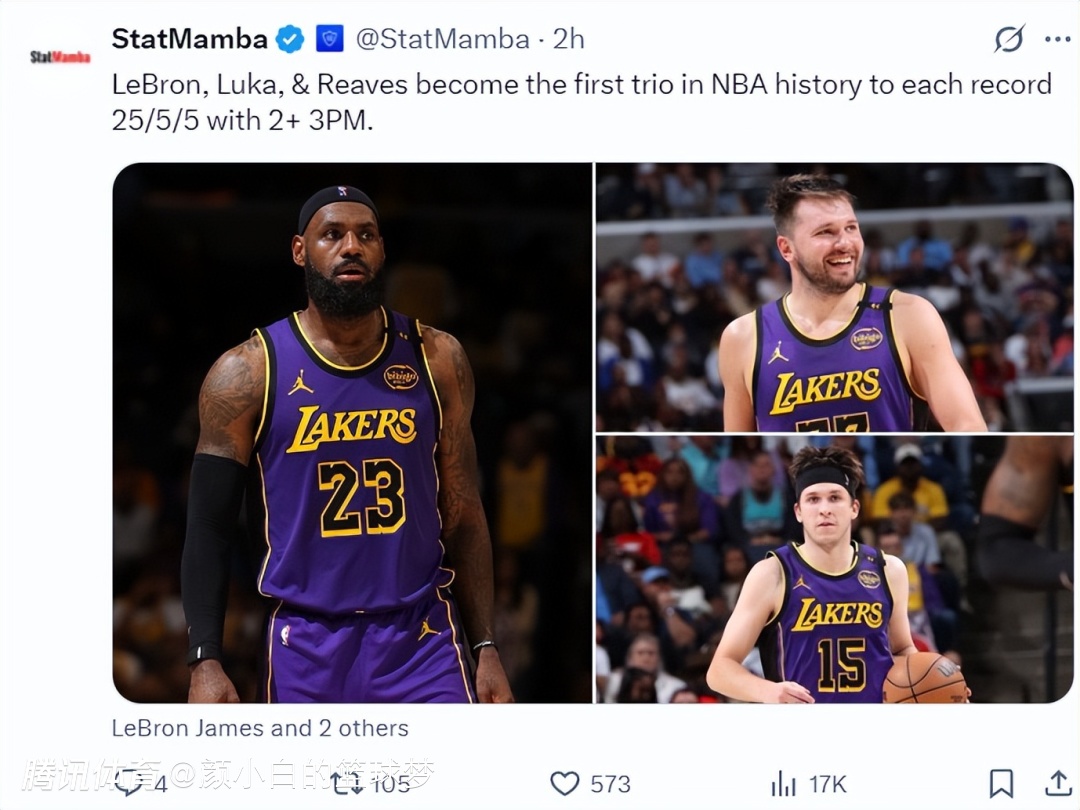
Task: Click the 17K views count
Action: click(827, 783)
